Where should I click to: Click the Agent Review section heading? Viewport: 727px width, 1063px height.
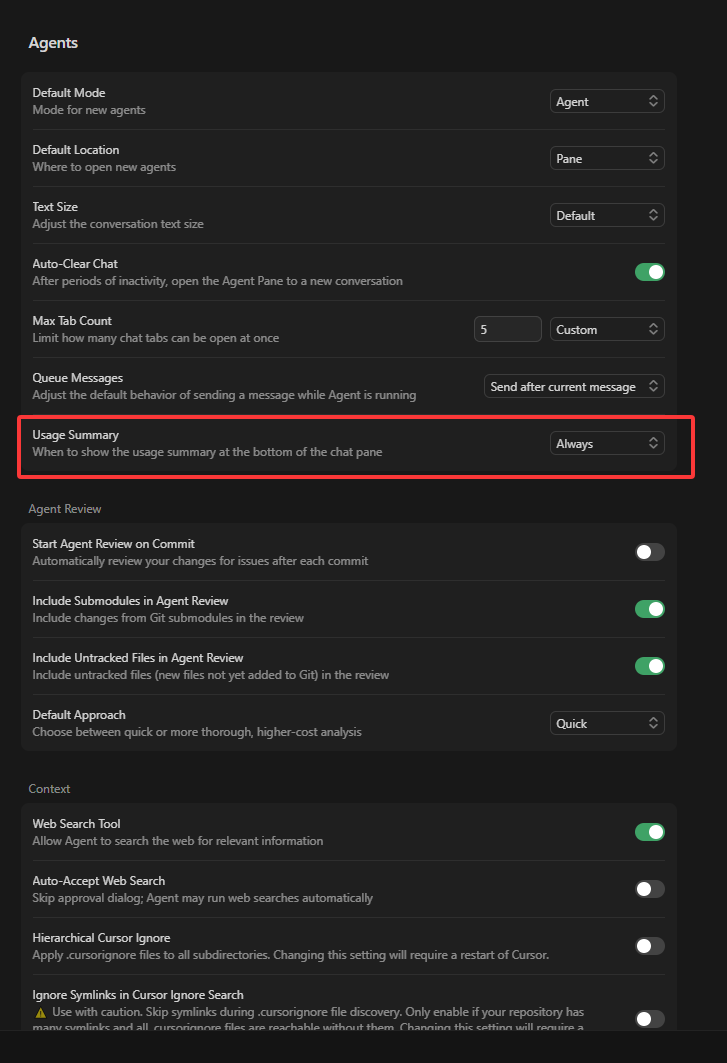(x=65, y=509)
